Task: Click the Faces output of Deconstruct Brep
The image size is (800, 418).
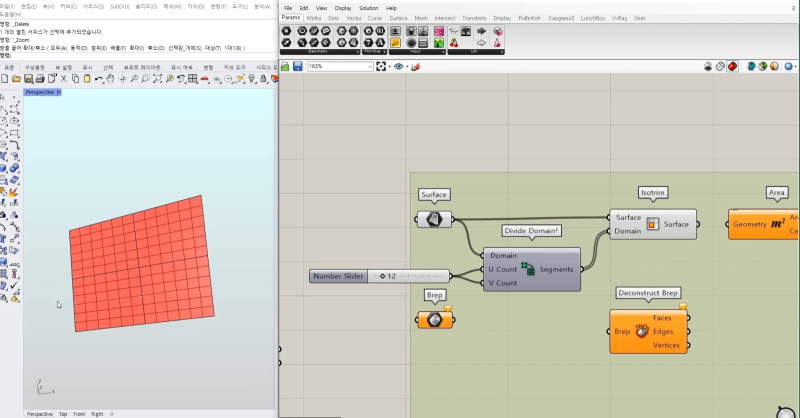Action: click(662, 318)
